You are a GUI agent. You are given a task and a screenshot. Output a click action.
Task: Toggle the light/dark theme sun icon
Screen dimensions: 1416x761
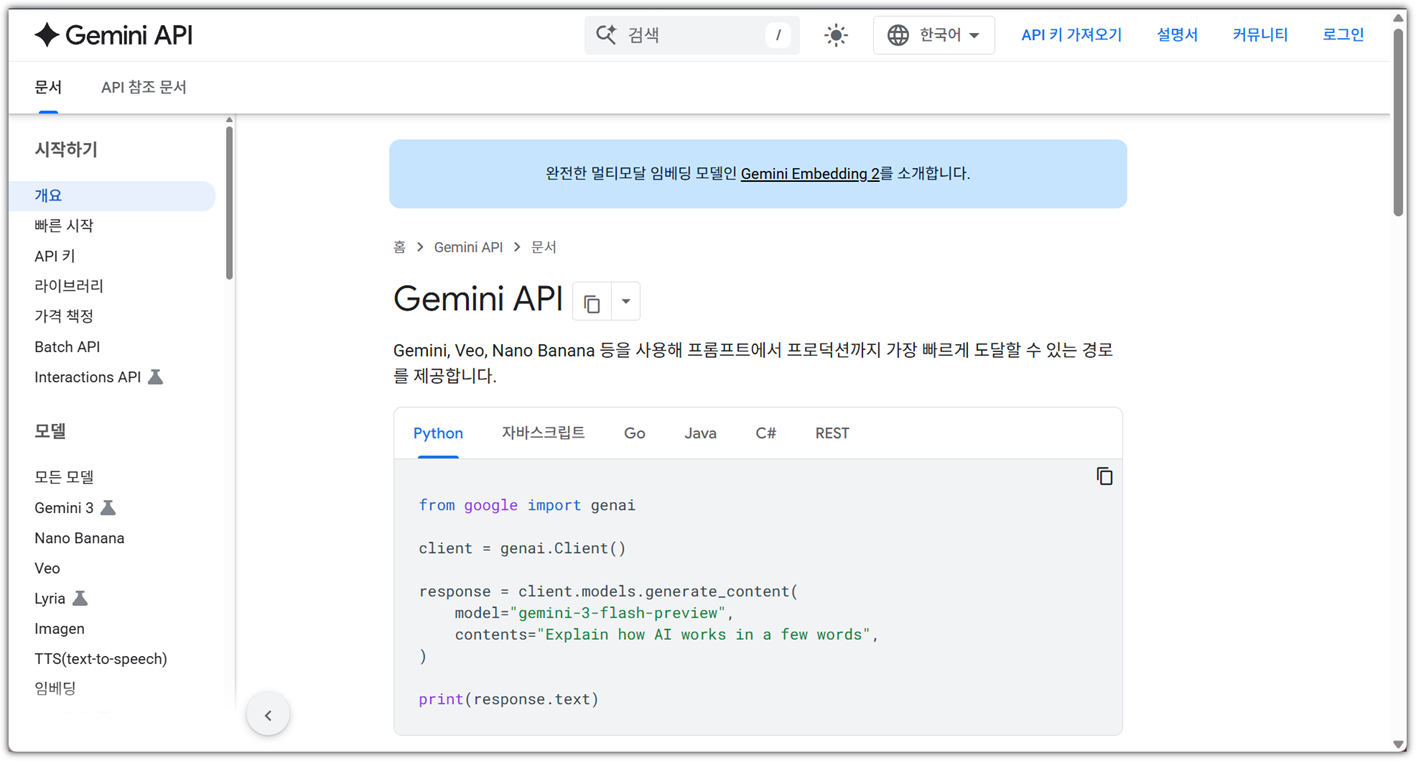pos(836,35)
